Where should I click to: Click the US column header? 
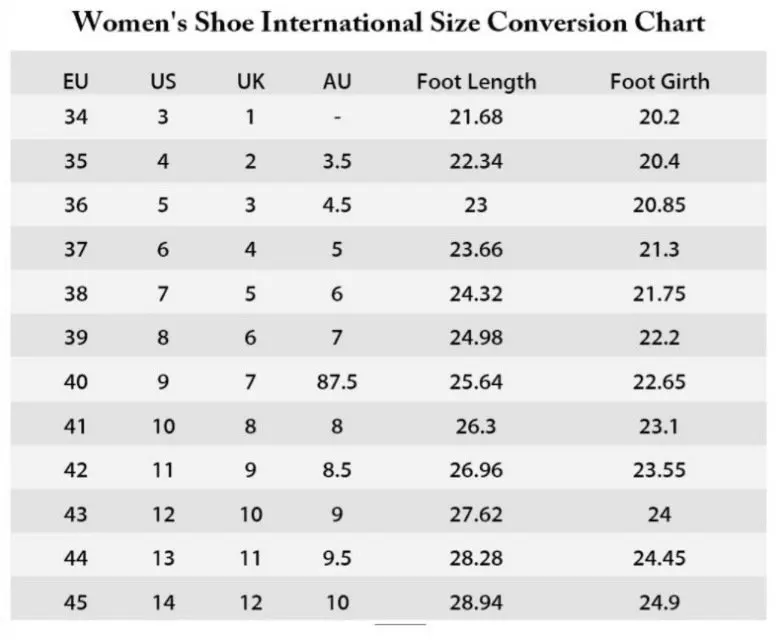click(x=163, y=81)
